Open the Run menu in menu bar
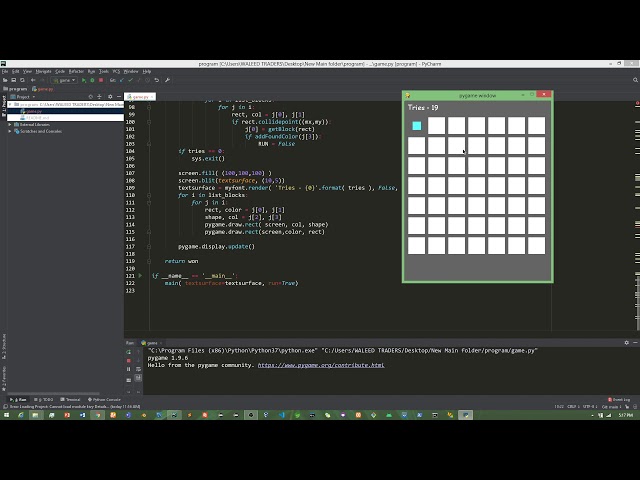This screenshot has width=640, height=480. [91, 71]
